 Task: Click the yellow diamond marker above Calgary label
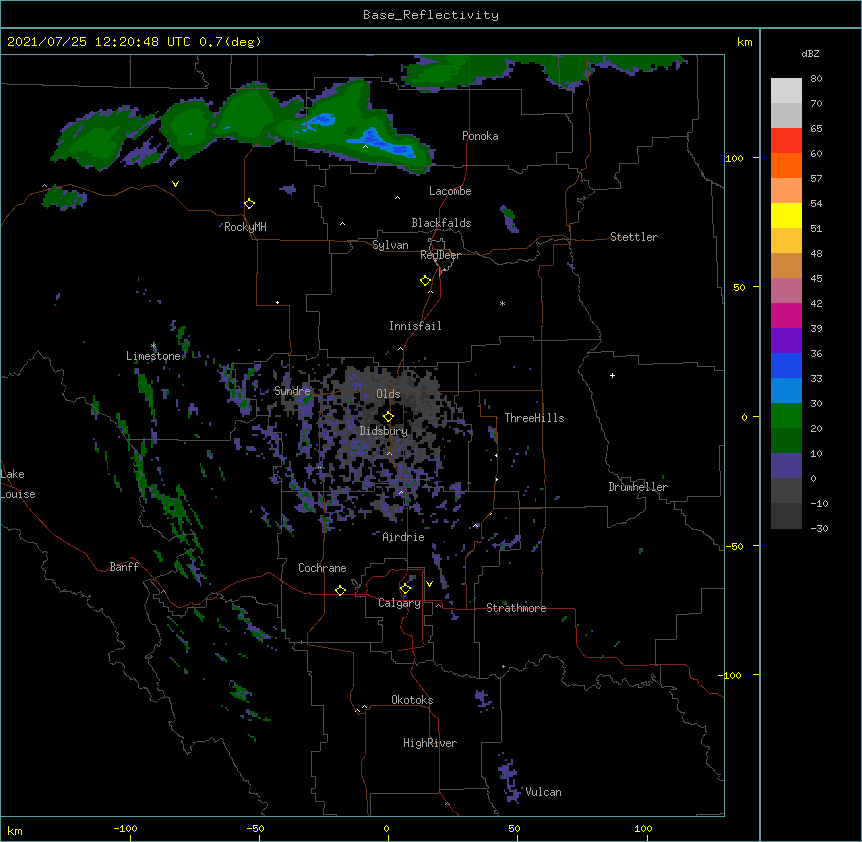[x=405, y=589]
